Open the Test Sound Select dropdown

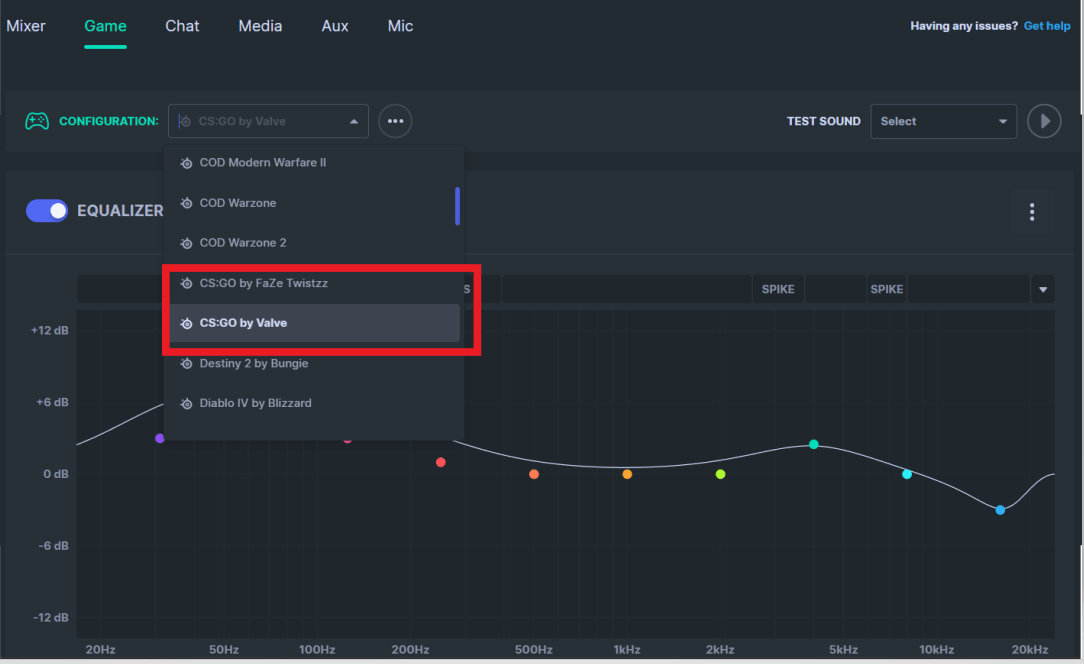pos(943,121)
